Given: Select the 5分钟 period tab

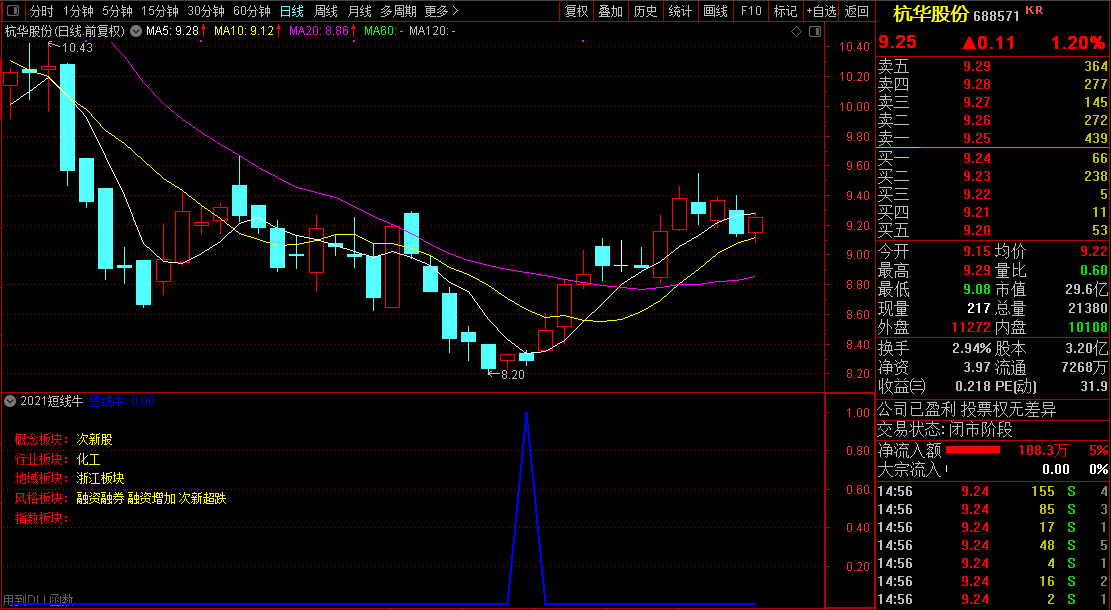Looking at the screenshot, I should click(117, 11).
